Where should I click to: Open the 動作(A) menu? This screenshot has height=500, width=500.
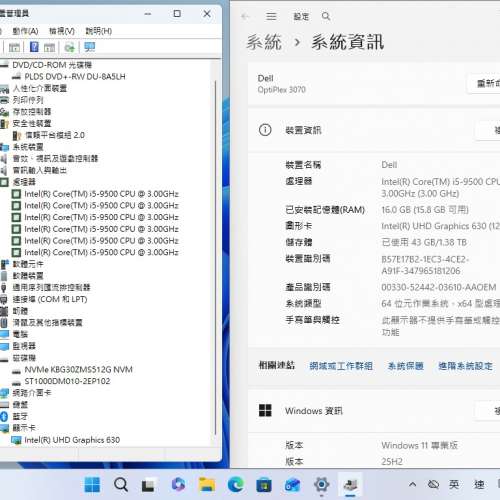pyautogui.click(x=25, y=31)
